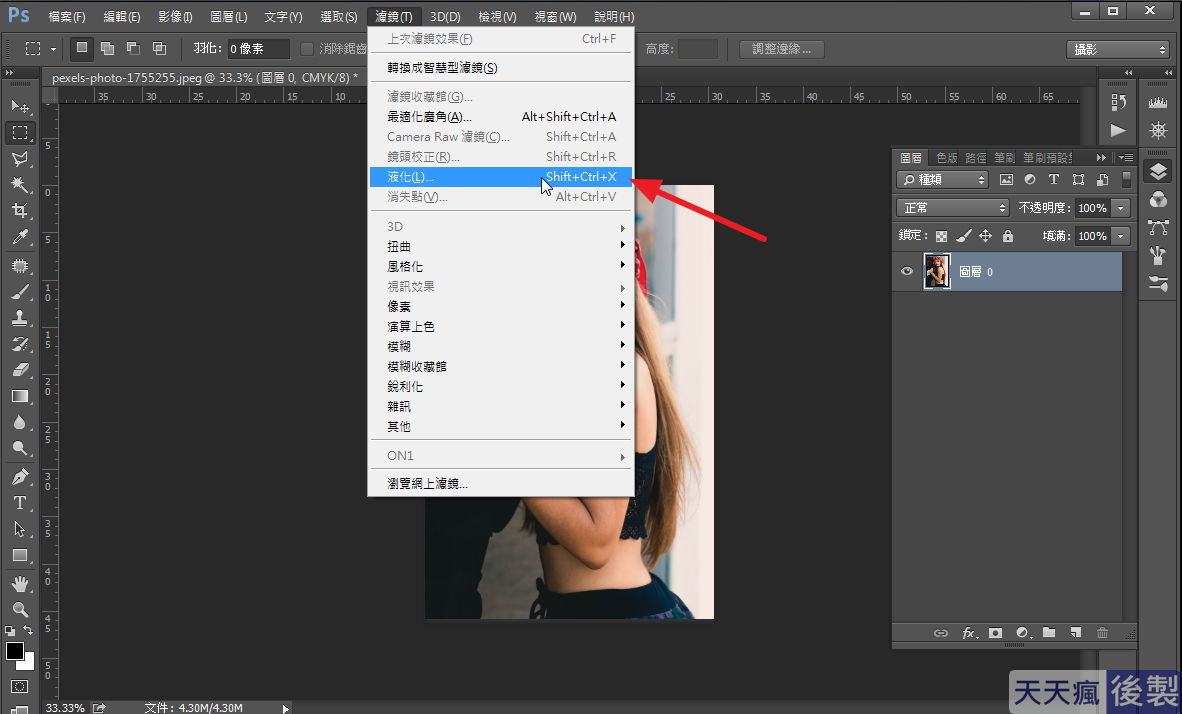This screenshot has width=1182, height=714.
Task: Expand the 扭曲 submenu
Action: (x=501, y=247)
